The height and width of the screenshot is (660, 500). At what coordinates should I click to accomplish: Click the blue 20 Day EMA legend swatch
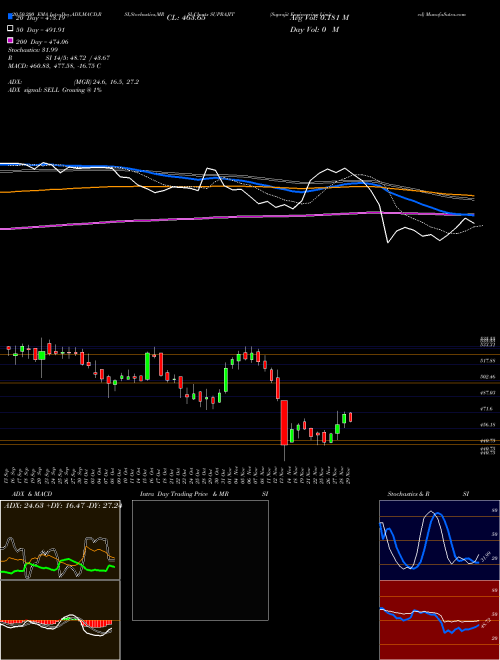(x=11, y=17)
